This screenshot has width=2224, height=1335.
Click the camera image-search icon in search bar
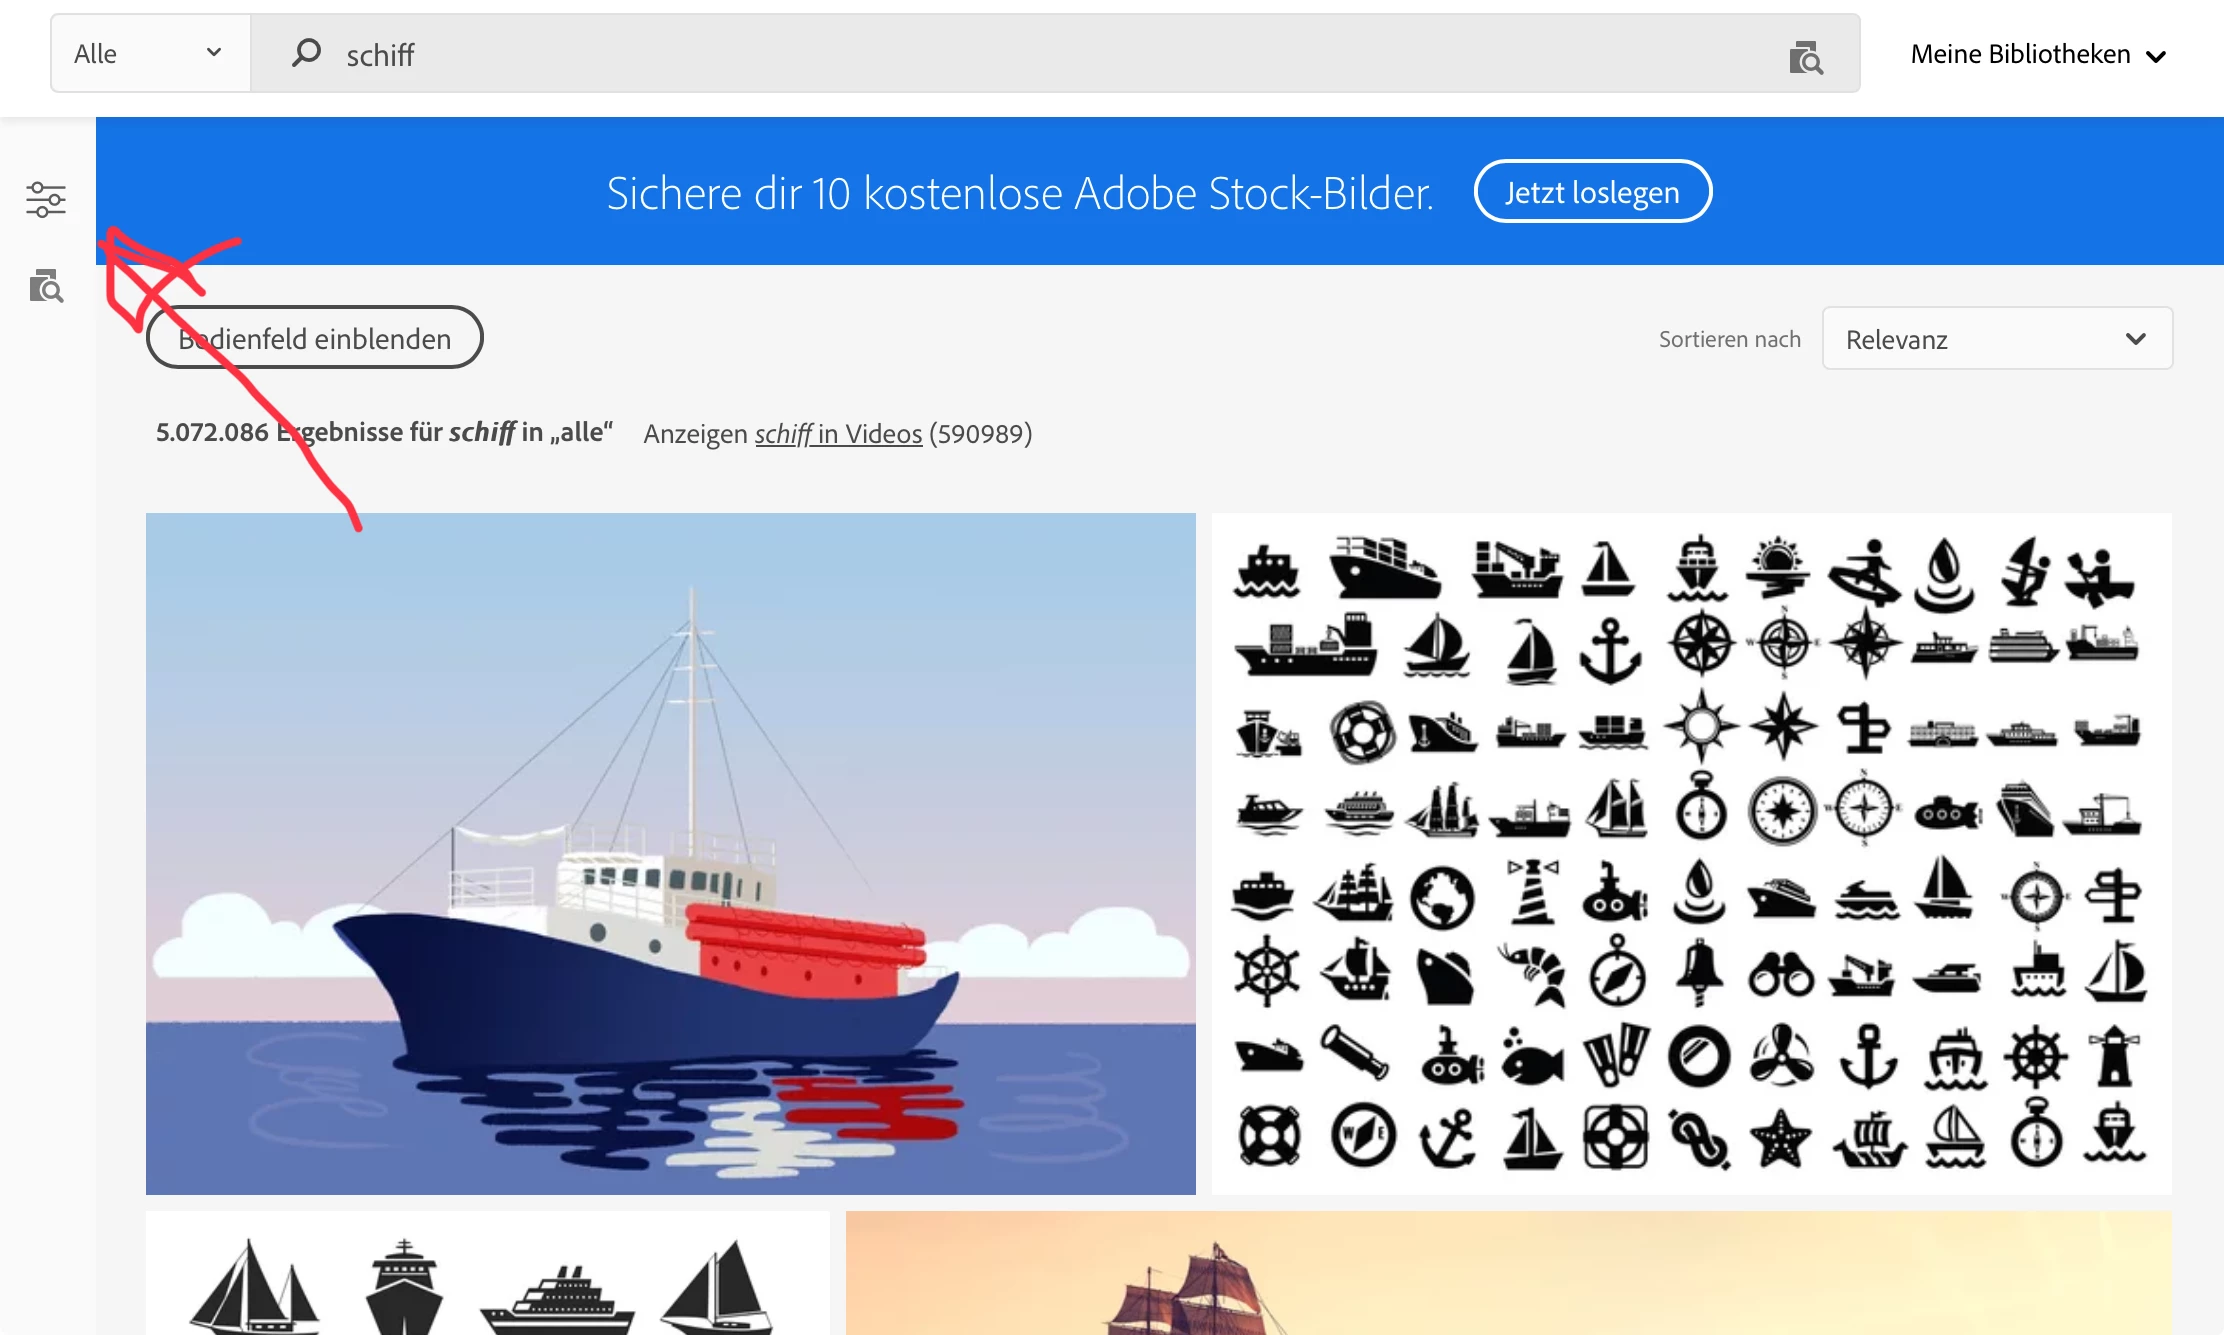click(x=1805, y=57)
